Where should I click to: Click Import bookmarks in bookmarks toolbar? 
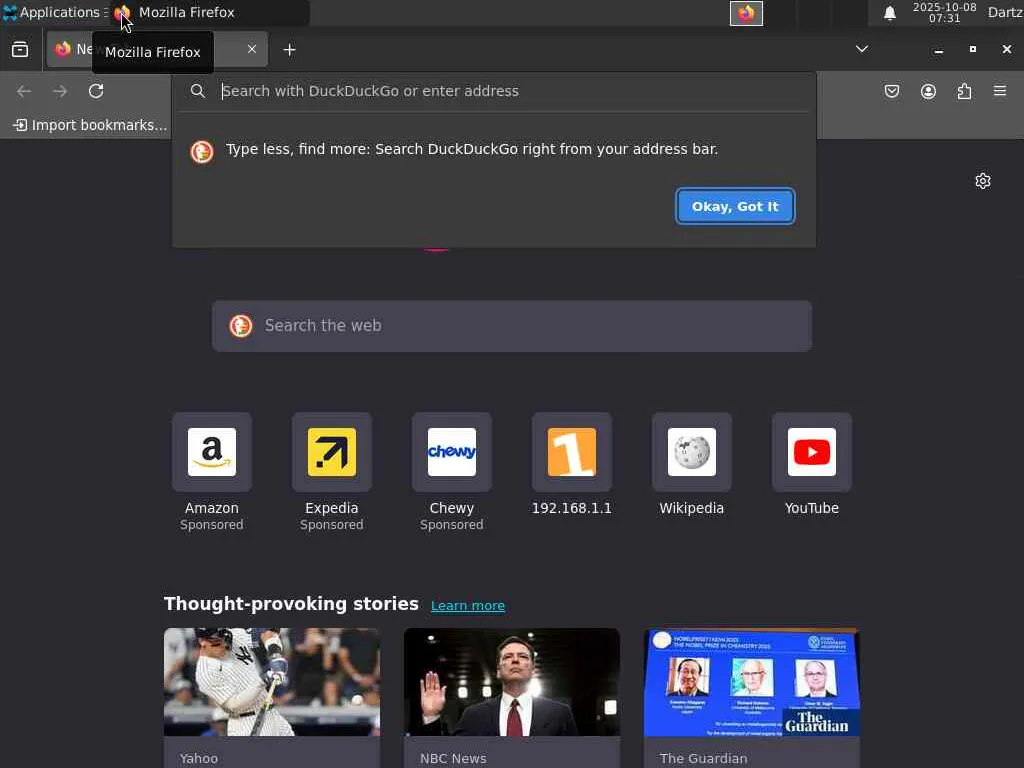[90, 125]
